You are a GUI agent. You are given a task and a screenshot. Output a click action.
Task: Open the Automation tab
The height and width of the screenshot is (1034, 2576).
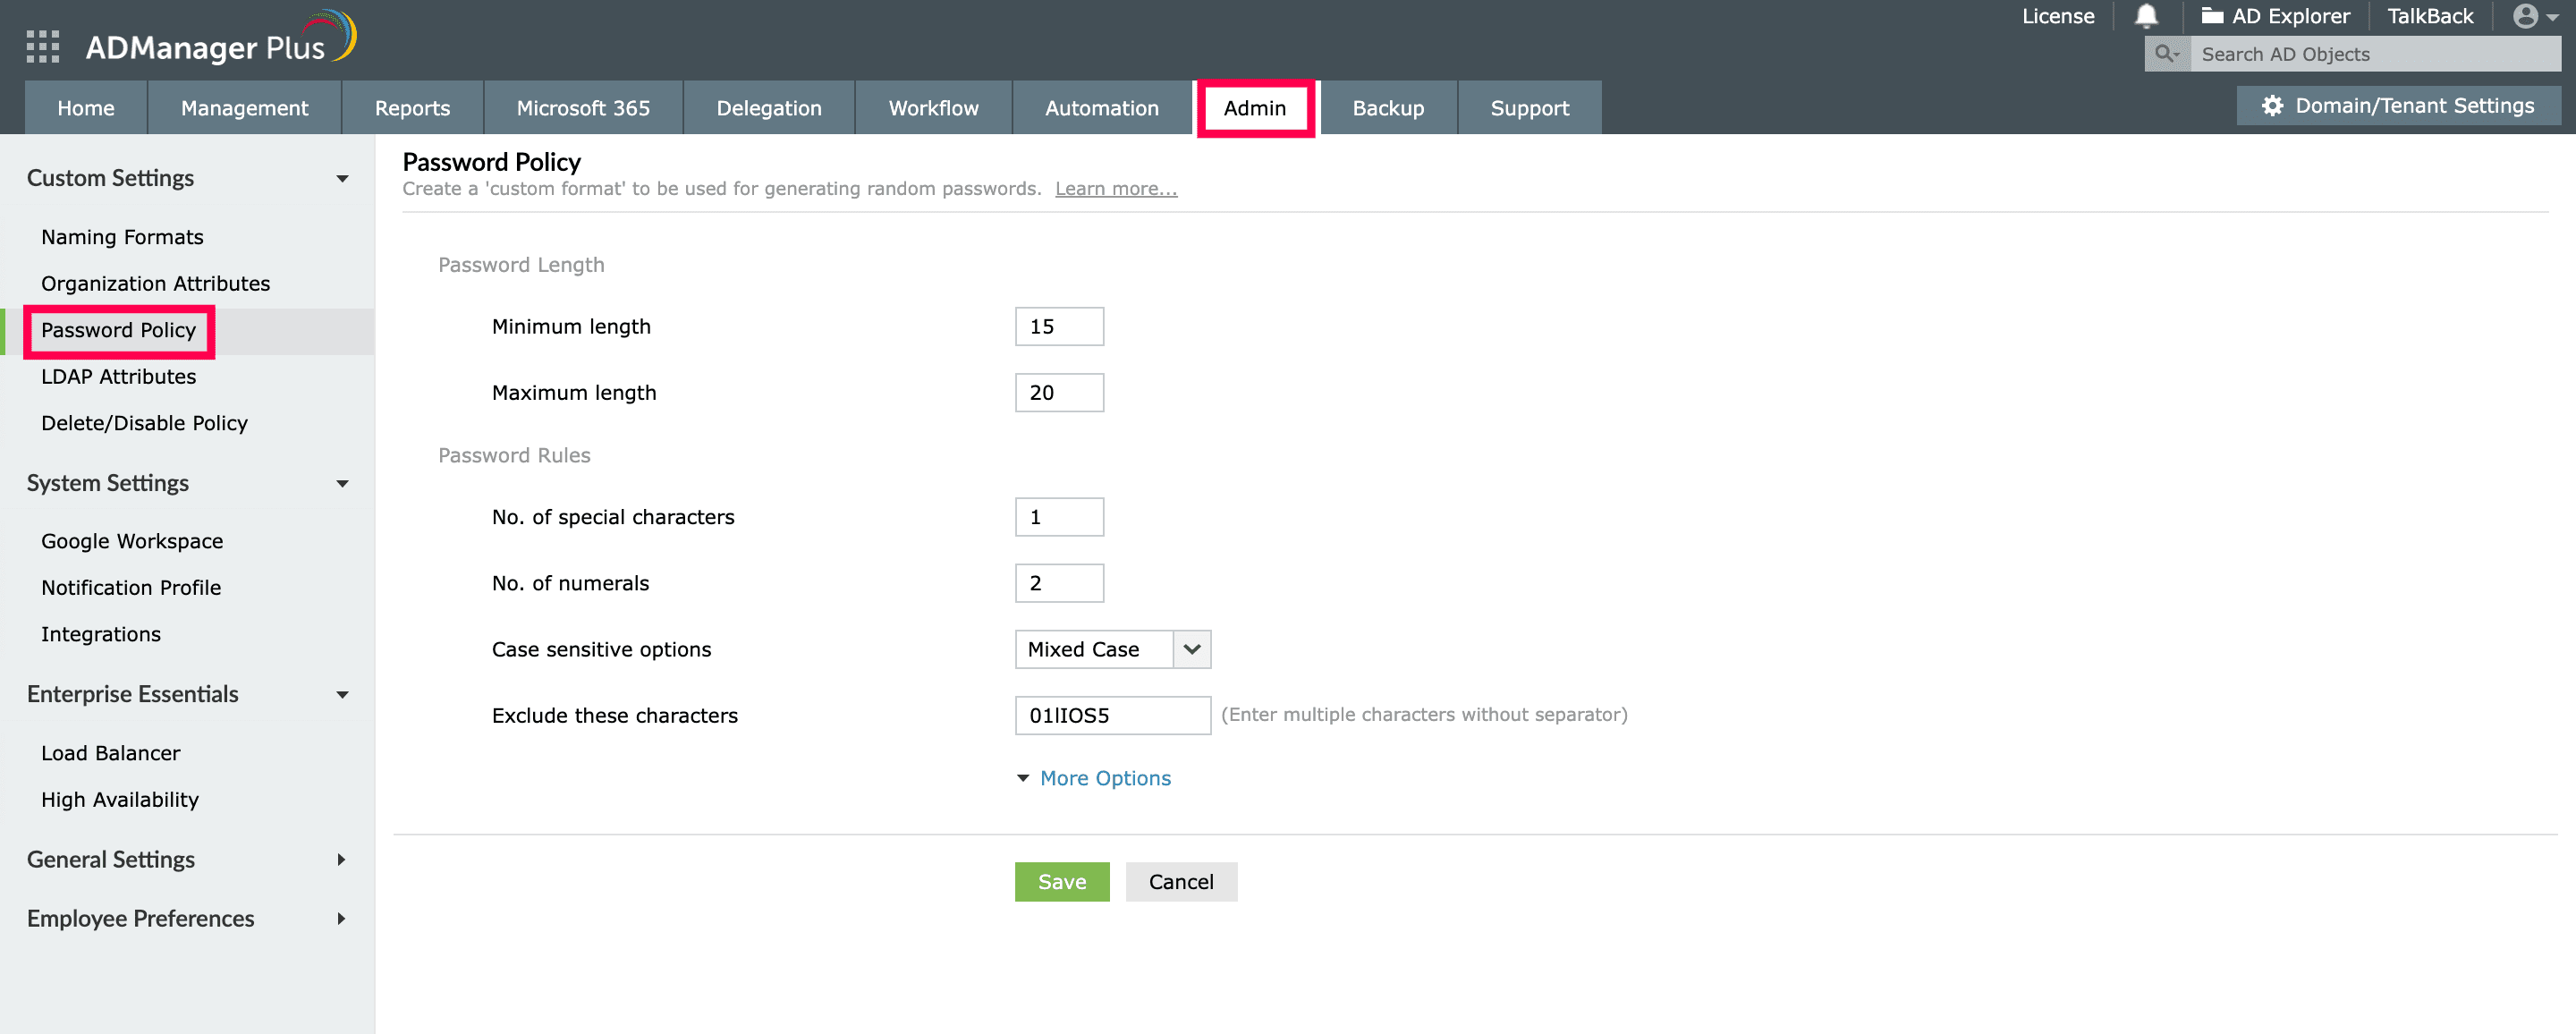(1101, 108)
